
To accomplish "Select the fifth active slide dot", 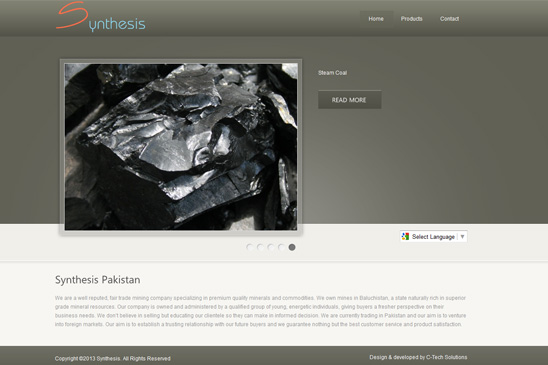I will click(292, 247).
